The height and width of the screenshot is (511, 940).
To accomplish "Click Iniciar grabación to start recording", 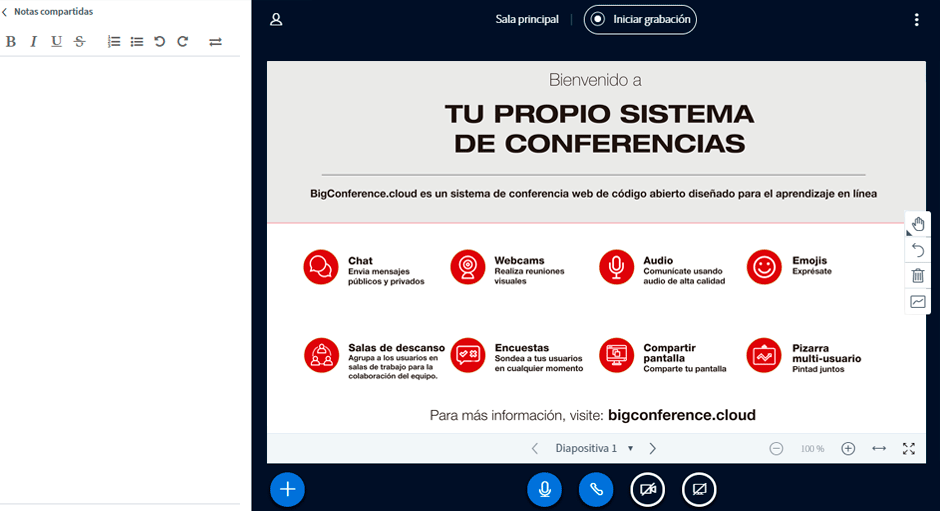I will tap(640, 19).
